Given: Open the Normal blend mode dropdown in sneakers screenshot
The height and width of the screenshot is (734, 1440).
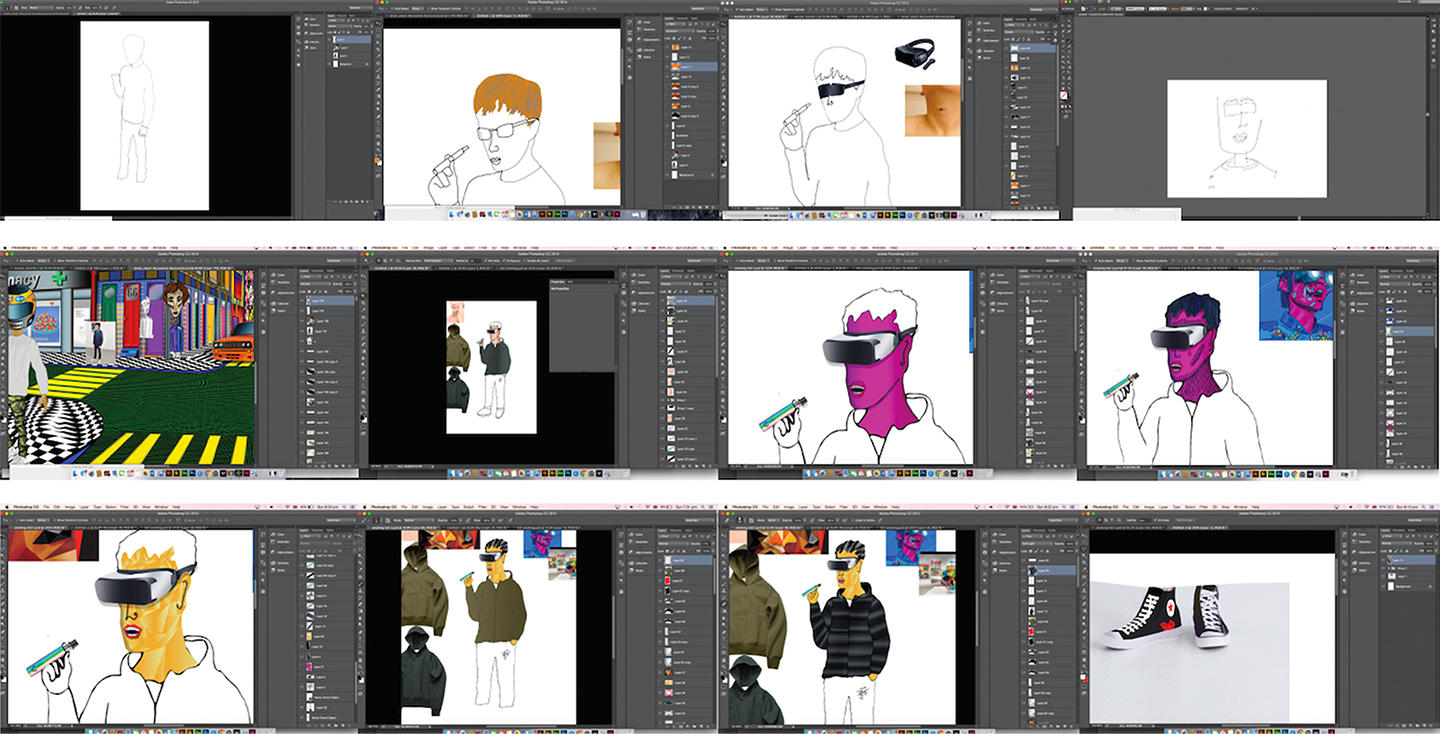Looking at the screenshot, I should (x=1397, y=543).
